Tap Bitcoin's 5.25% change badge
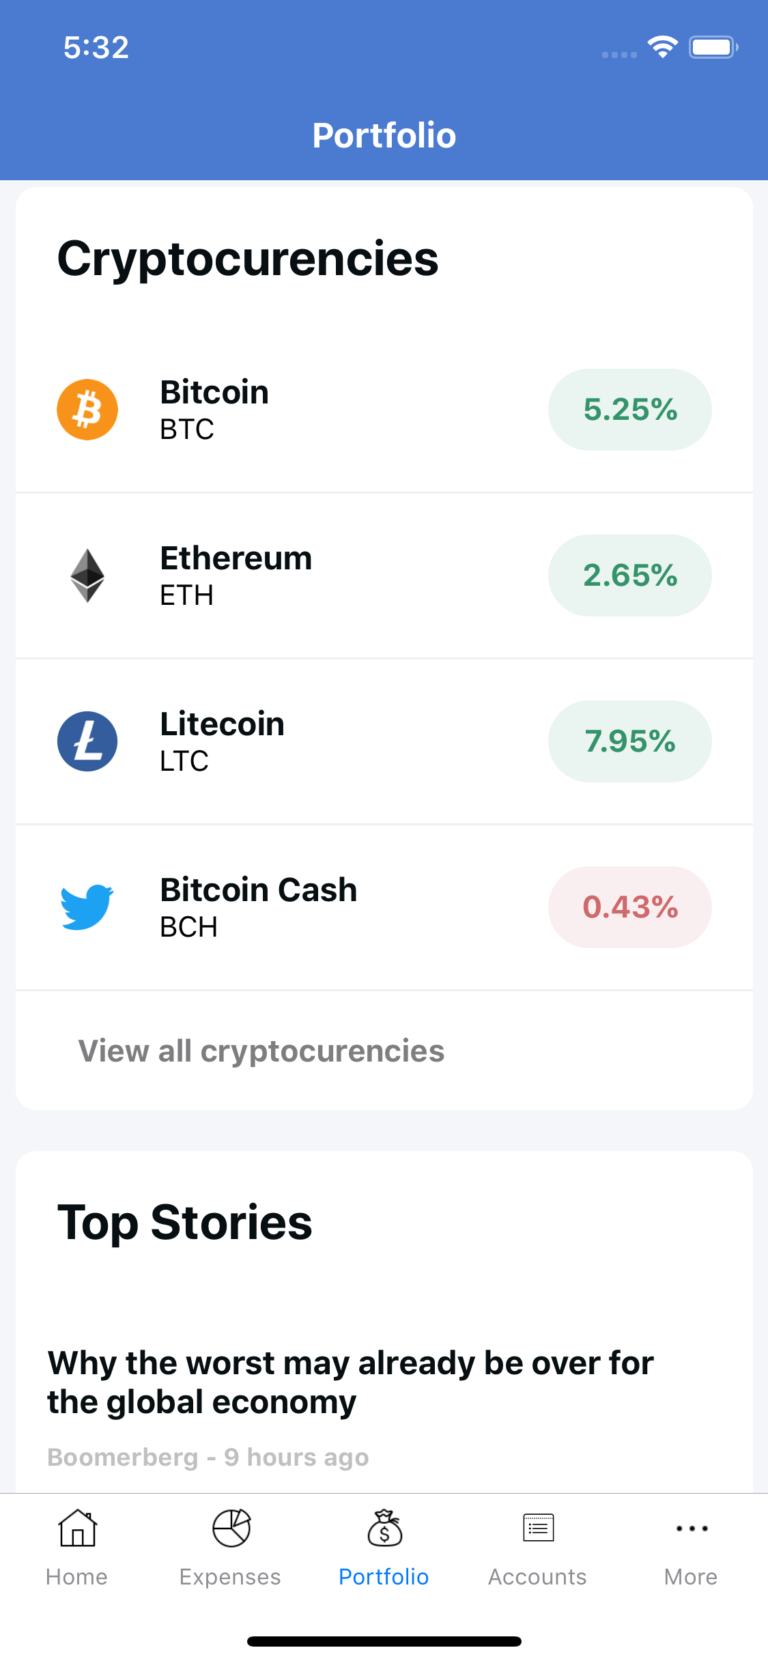The height and width of the screenshot is (1663, 768). [x=630, y=410]
